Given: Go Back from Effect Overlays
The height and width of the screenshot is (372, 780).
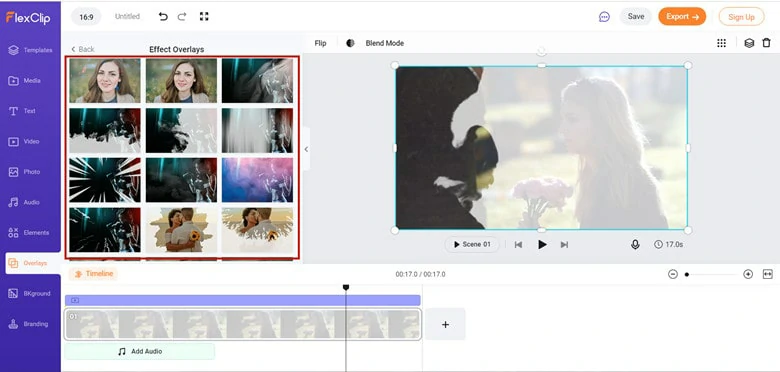Looking at the screenshot, I should (x=83, y=49).
